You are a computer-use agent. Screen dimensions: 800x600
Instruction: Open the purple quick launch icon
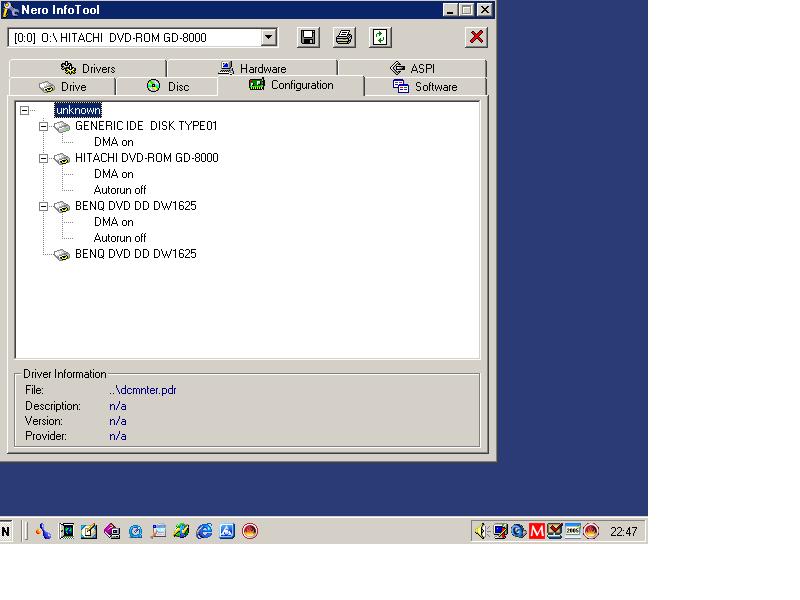pyautogui.click(x=112, y=531)
